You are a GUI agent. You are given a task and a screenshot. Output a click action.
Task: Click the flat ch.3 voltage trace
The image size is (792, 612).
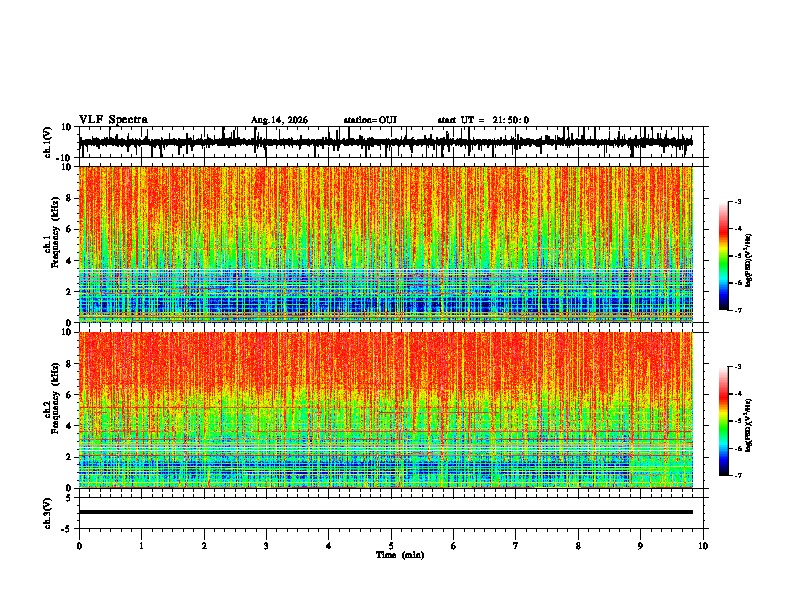tap(385, 512)
